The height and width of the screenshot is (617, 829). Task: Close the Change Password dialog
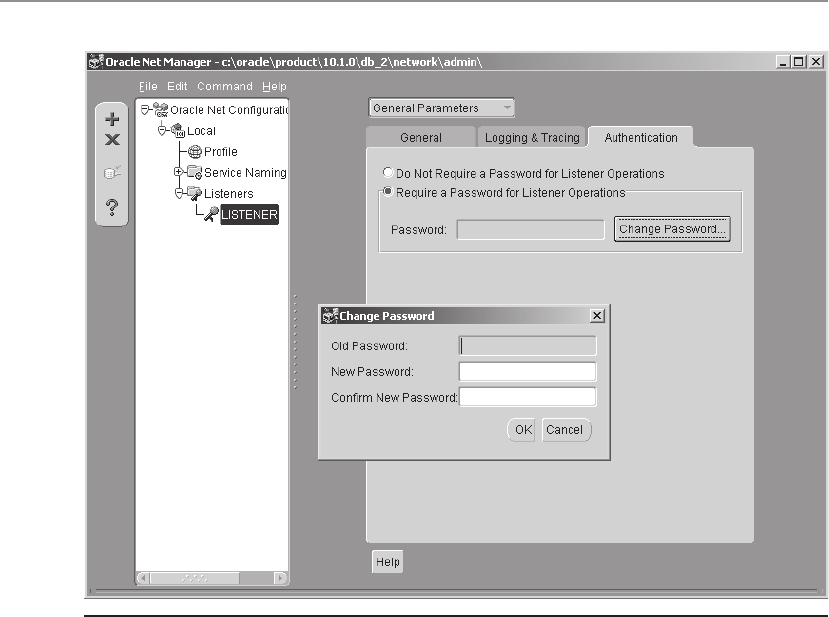[597, 316]
